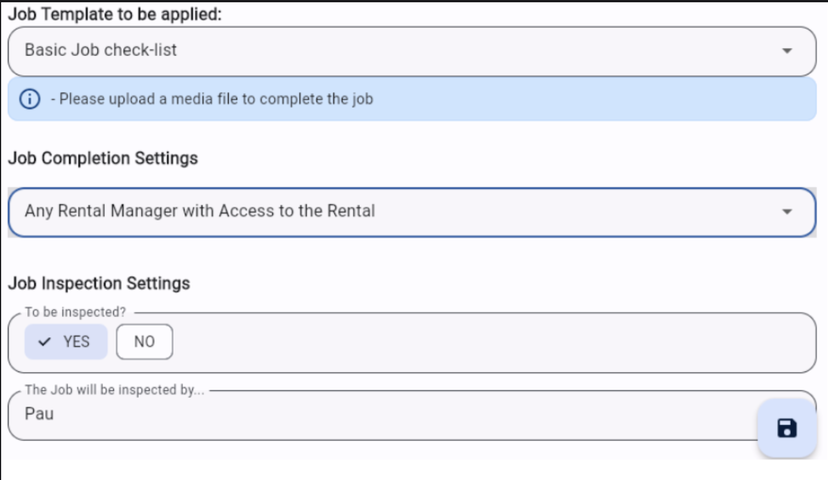Image resolution: width=828 pixels, height=480 pixels.
Task: Focus the job inspector input field
Action: click(380, 415)
